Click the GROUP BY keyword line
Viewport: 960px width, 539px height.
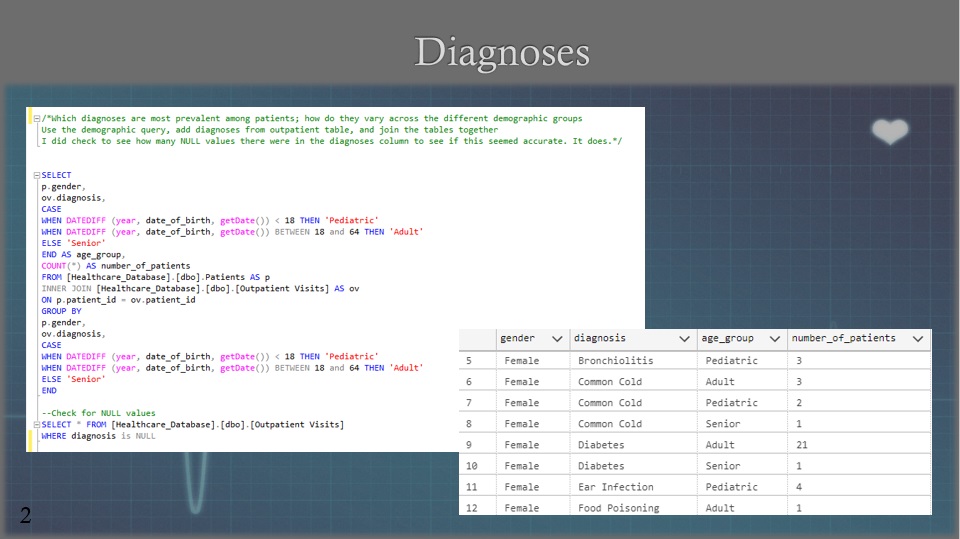click(61, 311)
